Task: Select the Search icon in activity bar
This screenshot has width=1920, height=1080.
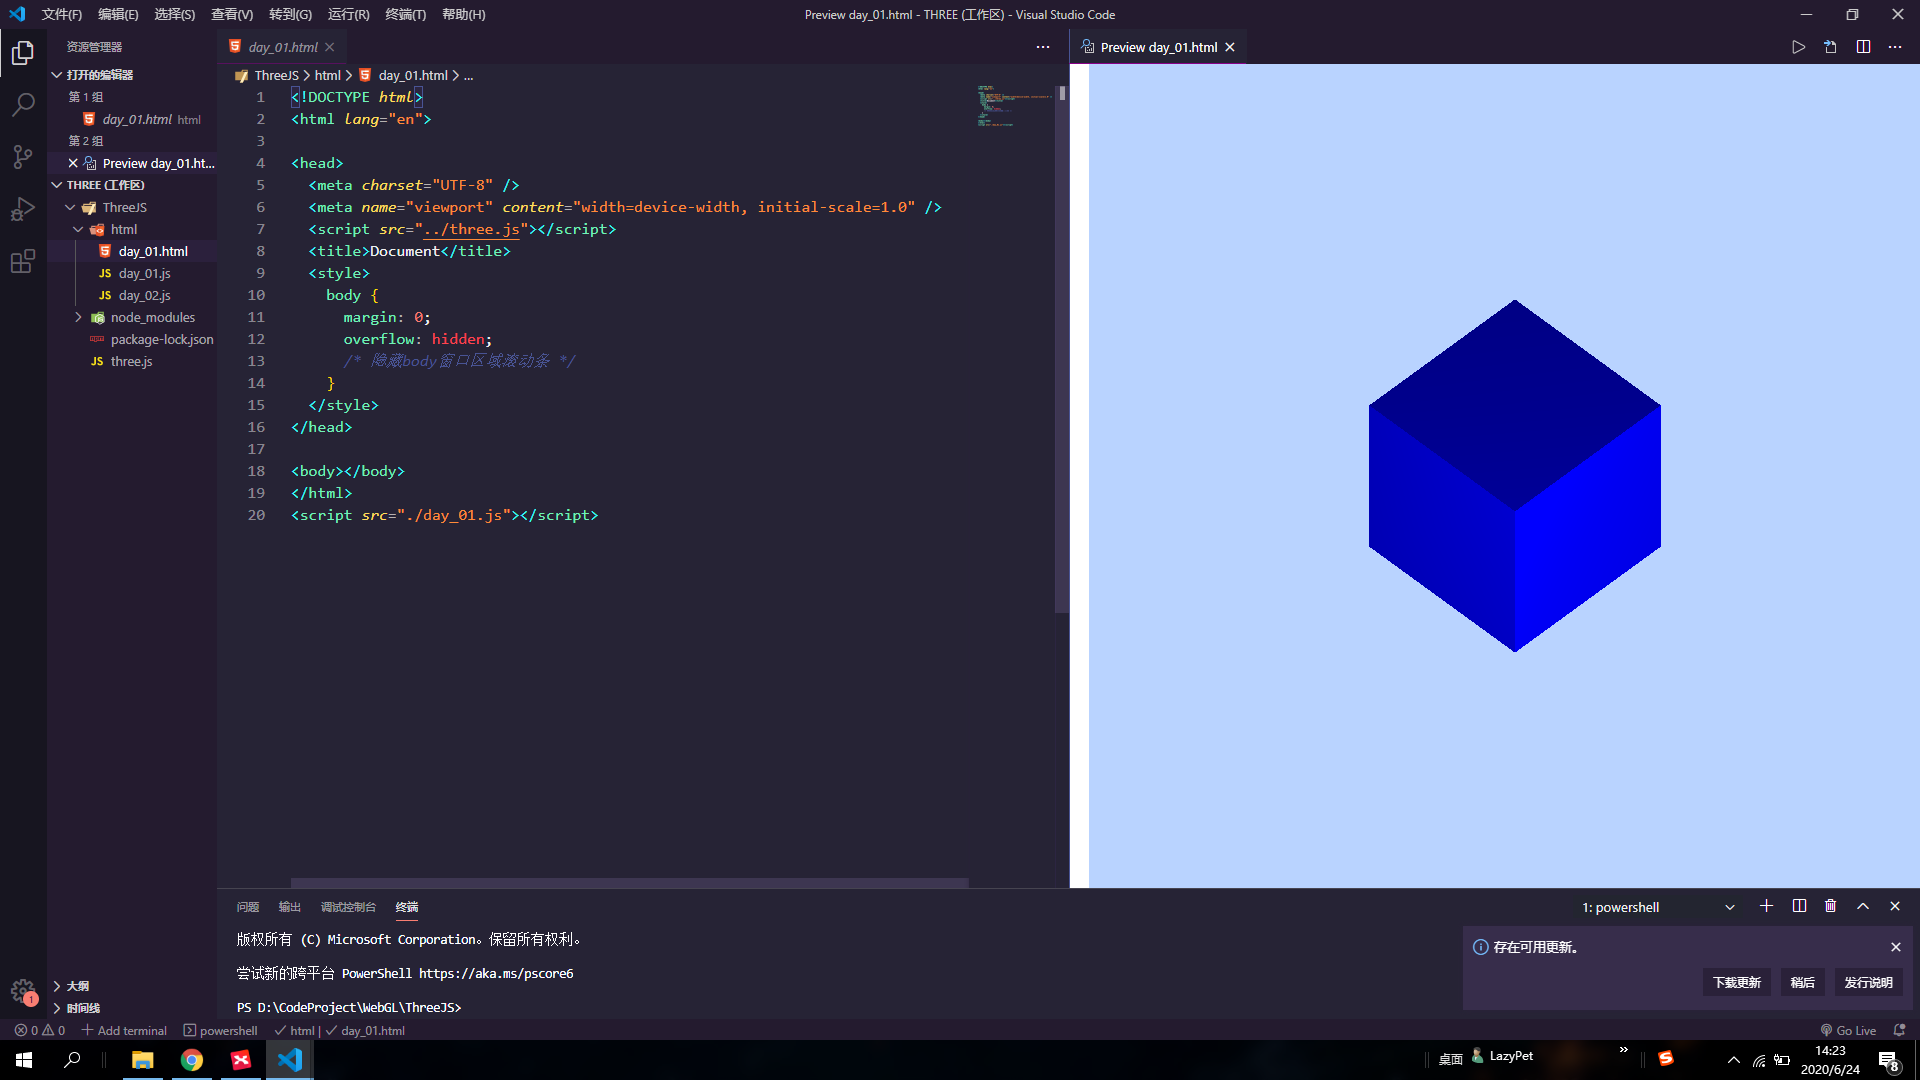Action: 22,105
